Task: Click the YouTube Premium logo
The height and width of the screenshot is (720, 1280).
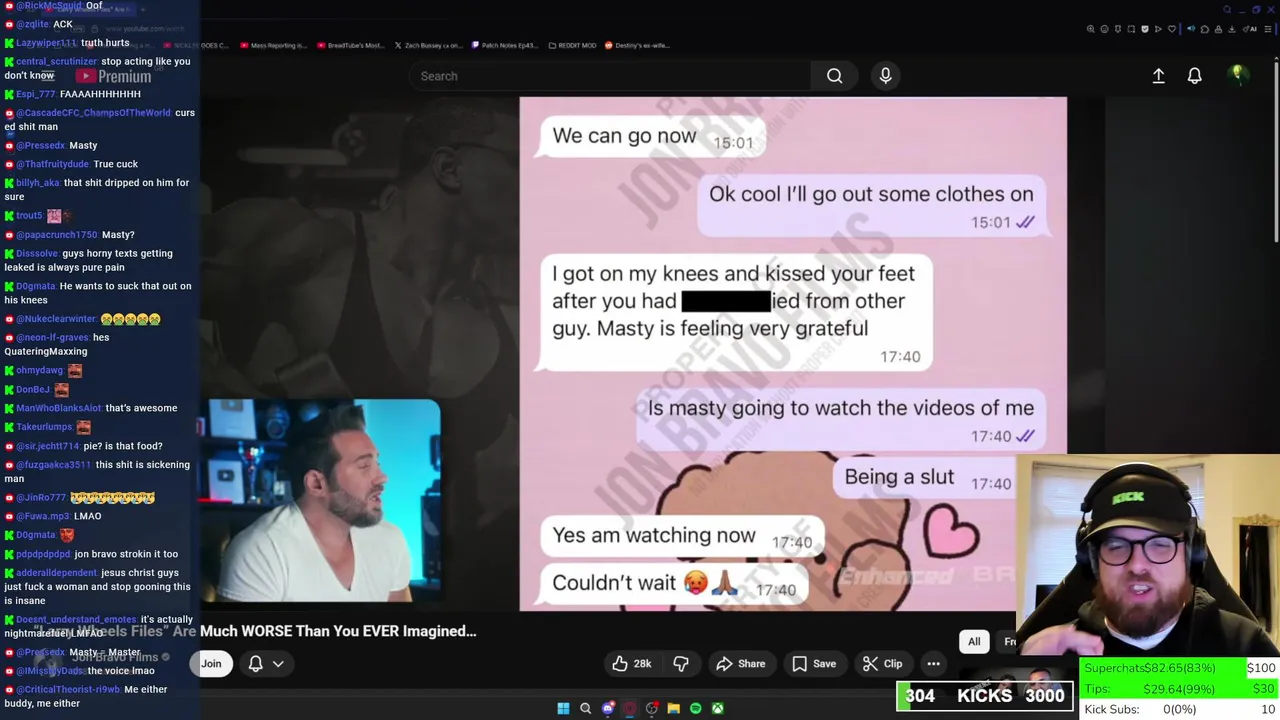Action: point(113,76)
